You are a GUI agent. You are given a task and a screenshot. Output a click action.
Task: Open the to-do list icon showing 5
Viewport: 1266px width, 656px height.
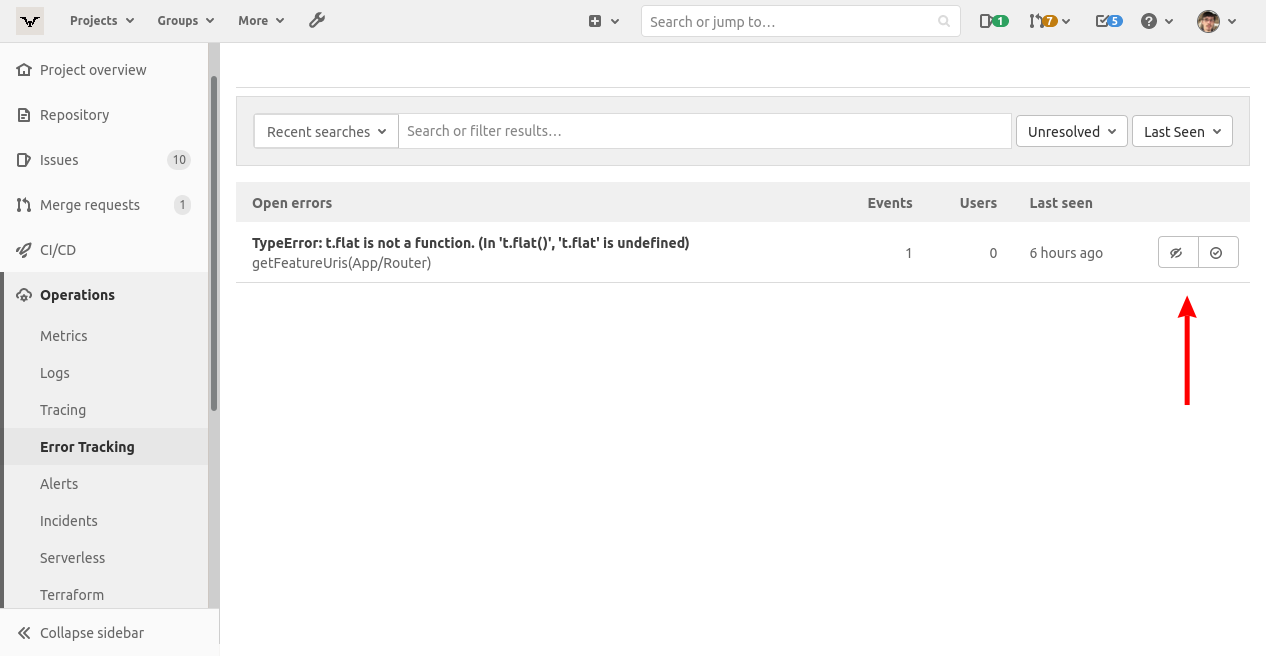(1108, 20)
